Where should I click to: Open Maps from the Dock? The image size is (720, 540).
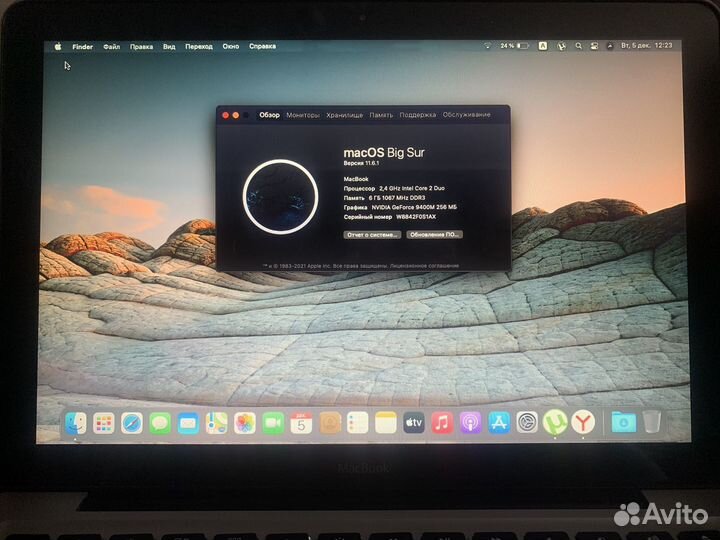[216, 423]
